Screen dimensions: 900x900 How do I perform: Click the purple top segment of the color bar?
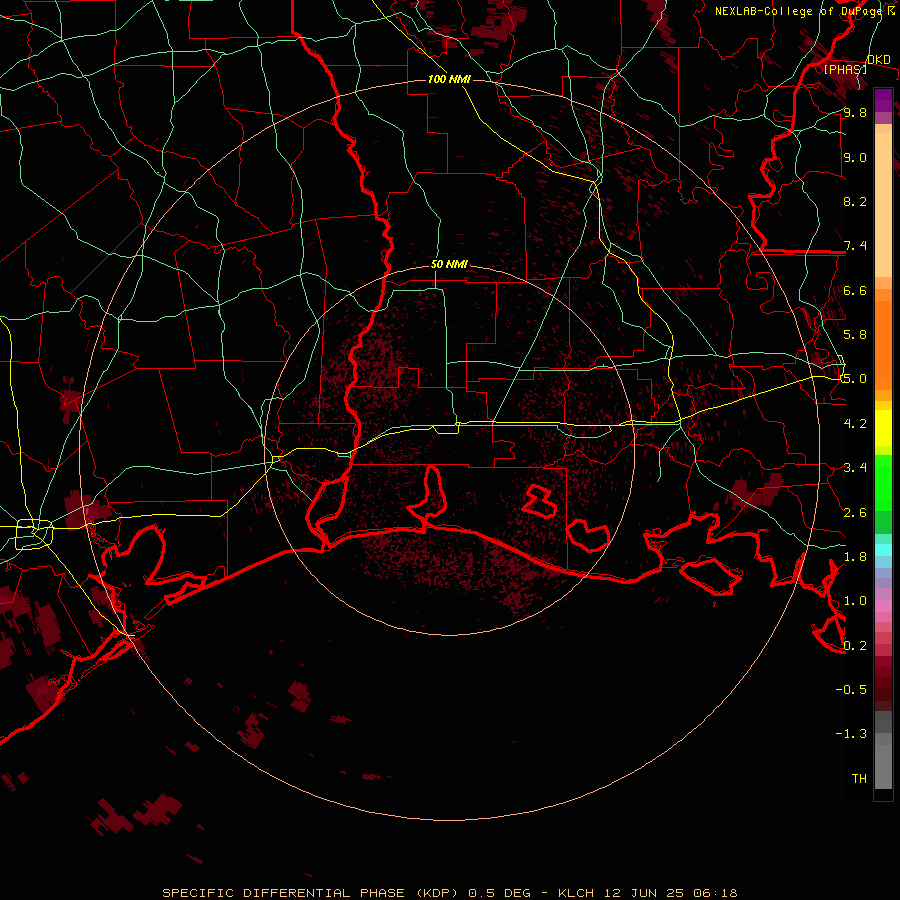coord(883,100)
